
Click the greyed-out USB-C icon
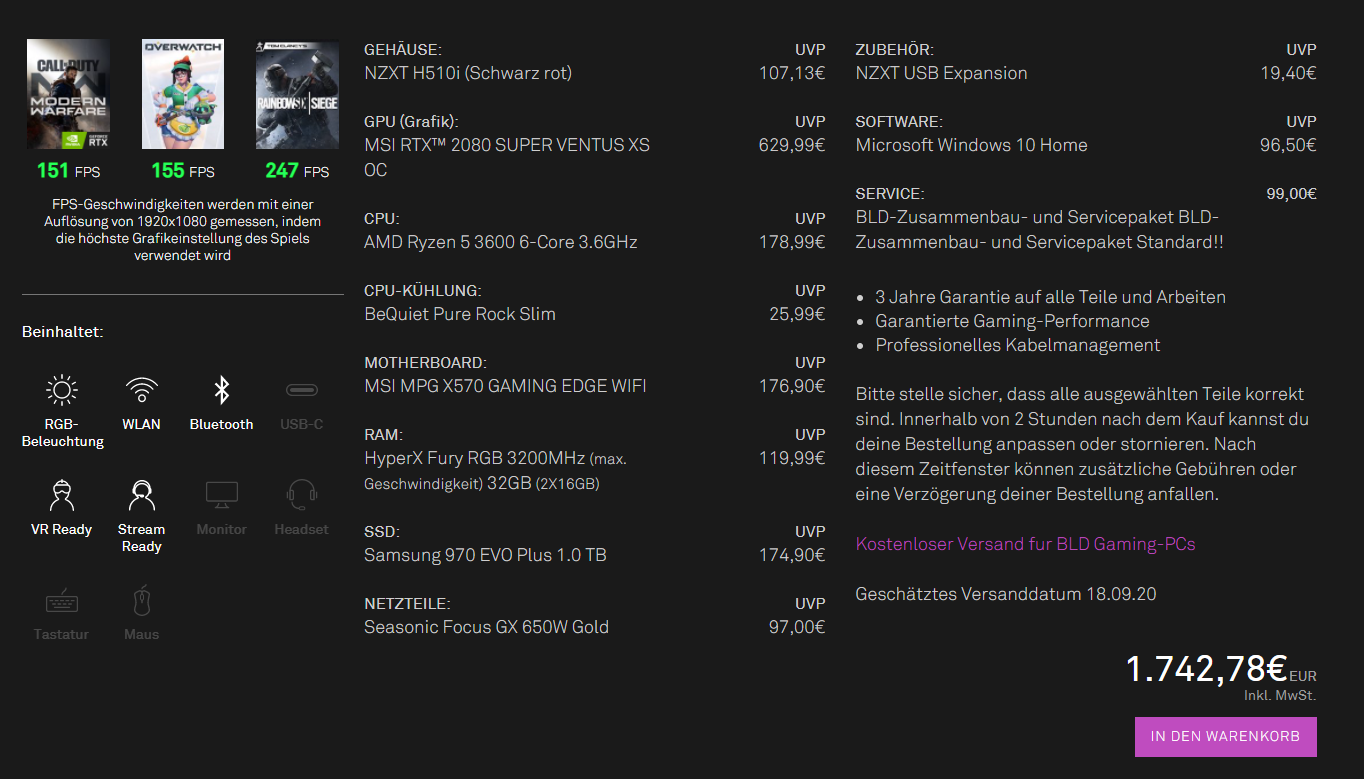click(301, 390)
